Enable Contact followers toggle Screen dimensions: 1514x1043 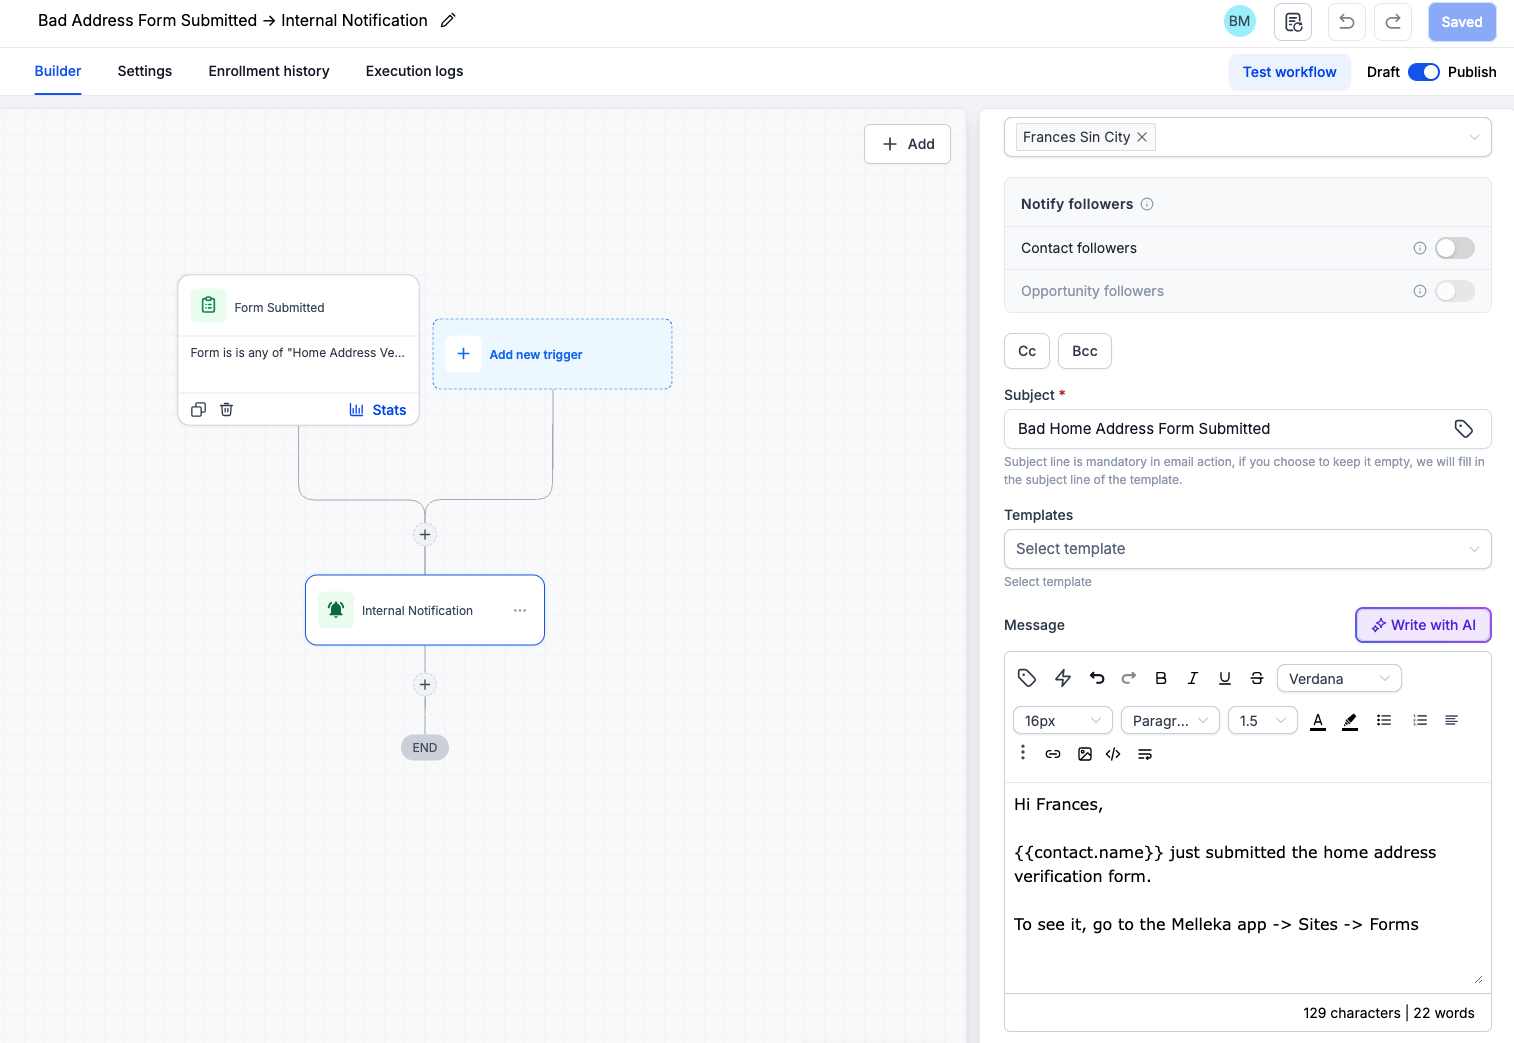click(1455, 248)
